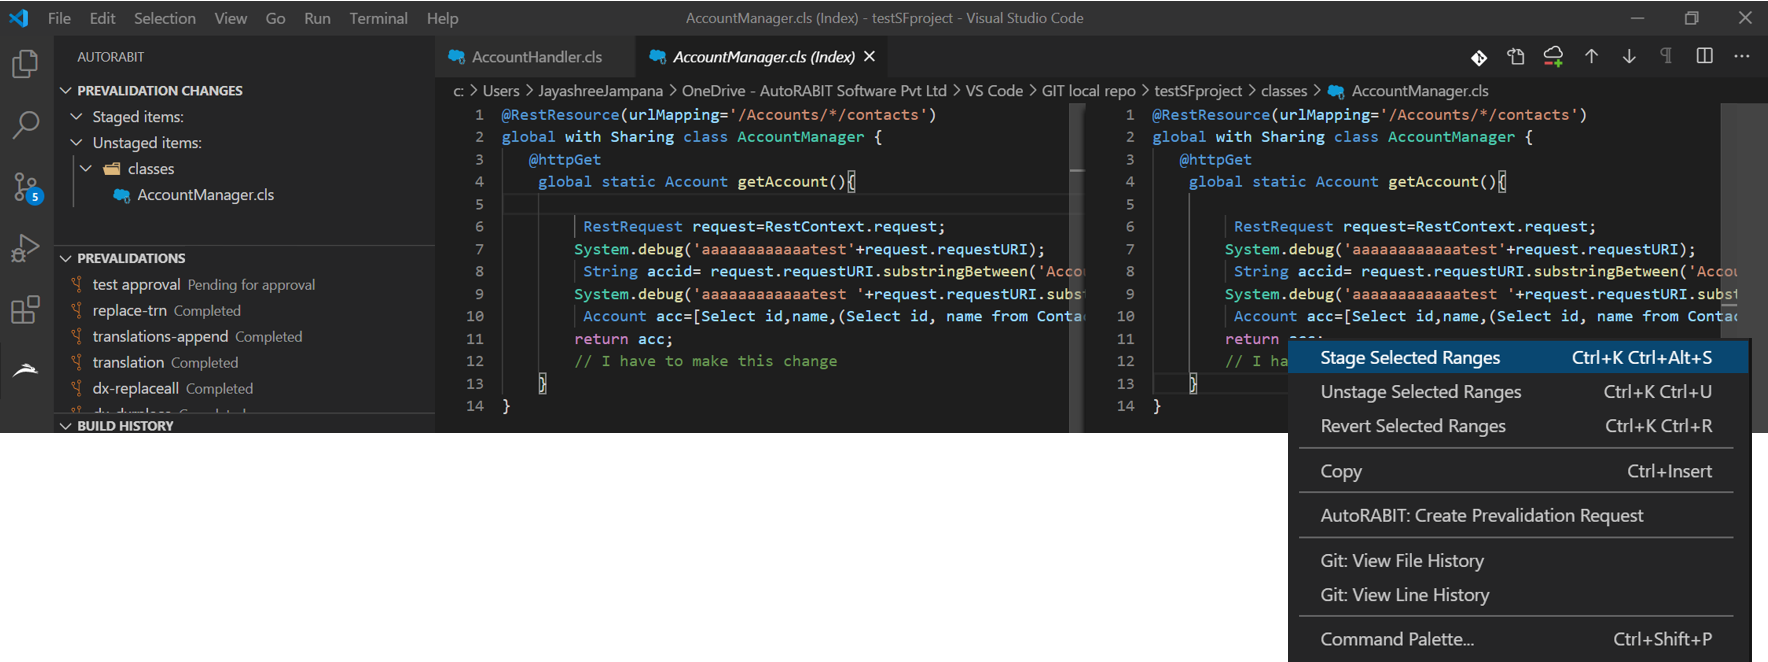Open the View menu
The height and width of the screenshot is (662, 1768).
point(231,18)
